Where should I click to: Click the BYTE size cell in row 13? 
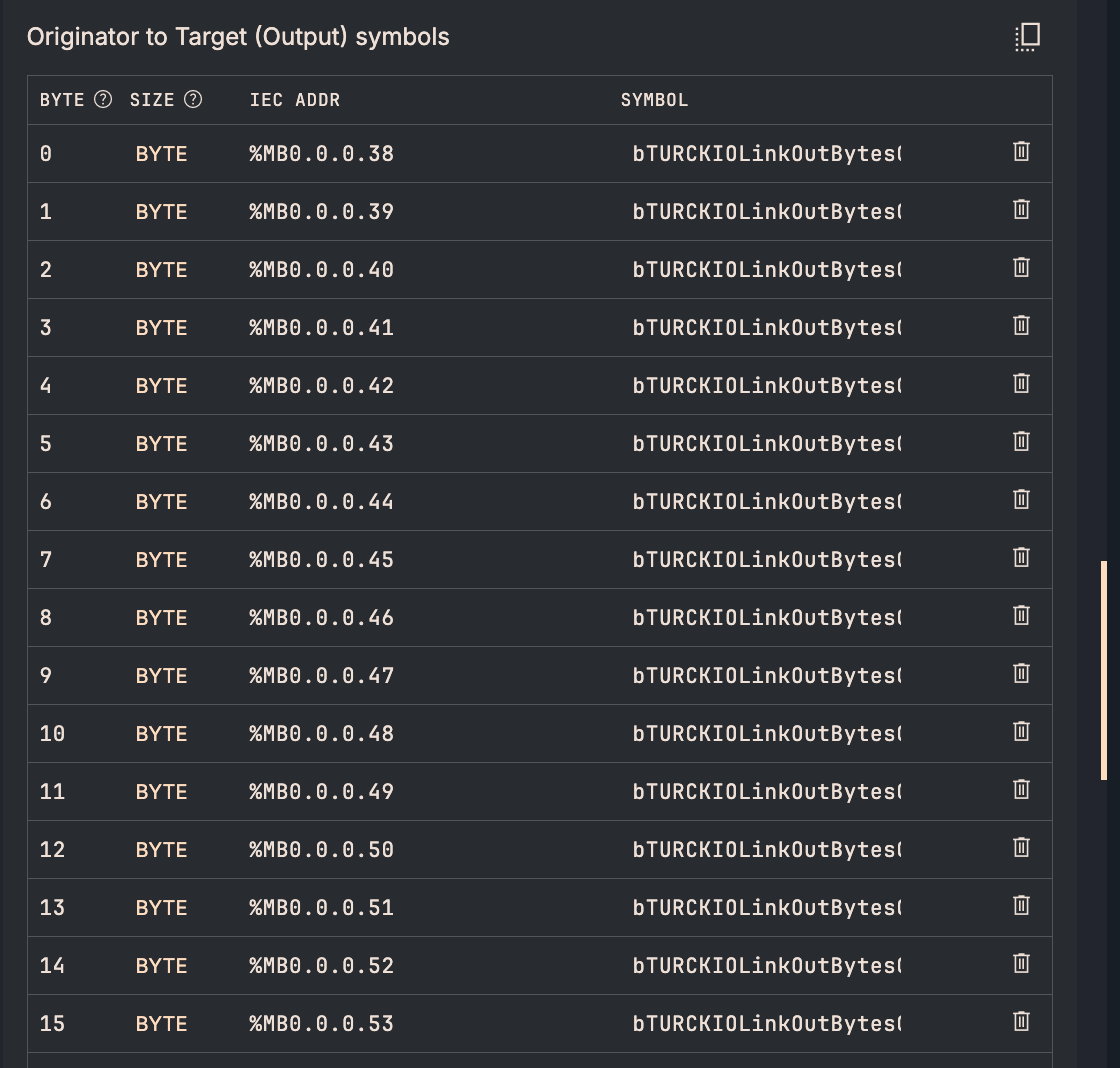[161, 908]
